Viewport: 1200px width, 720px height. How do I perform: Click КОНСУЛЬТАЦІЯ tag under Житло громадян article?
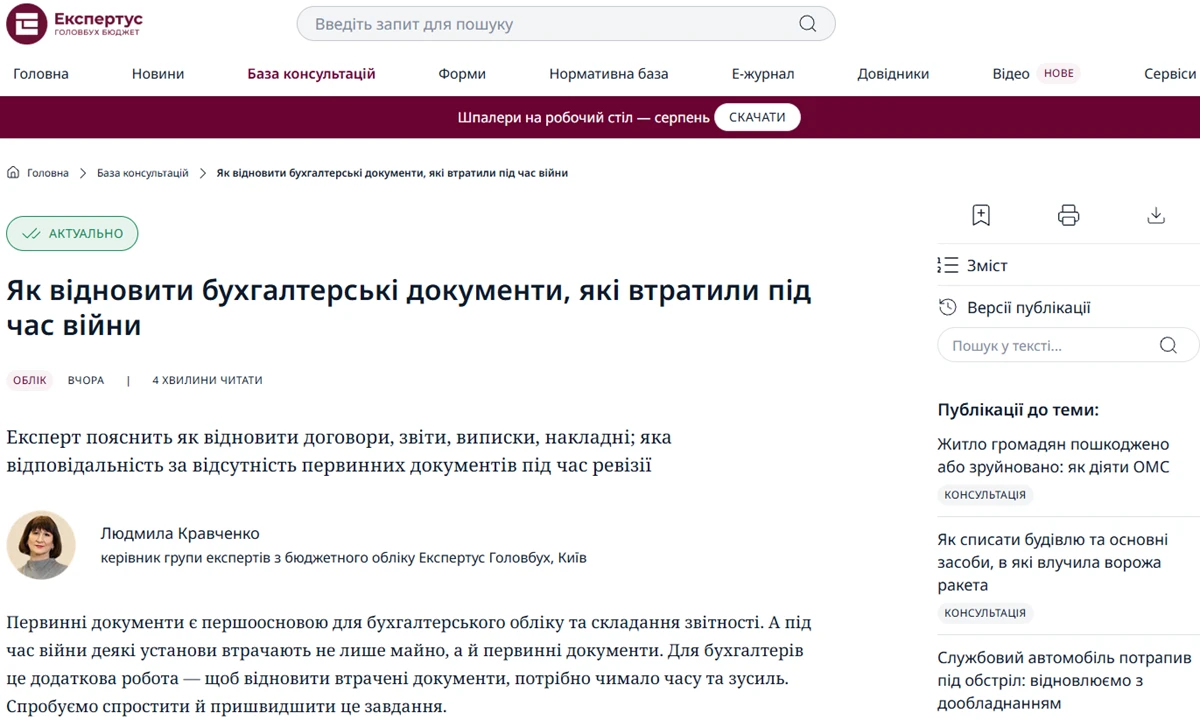(985, 495)
